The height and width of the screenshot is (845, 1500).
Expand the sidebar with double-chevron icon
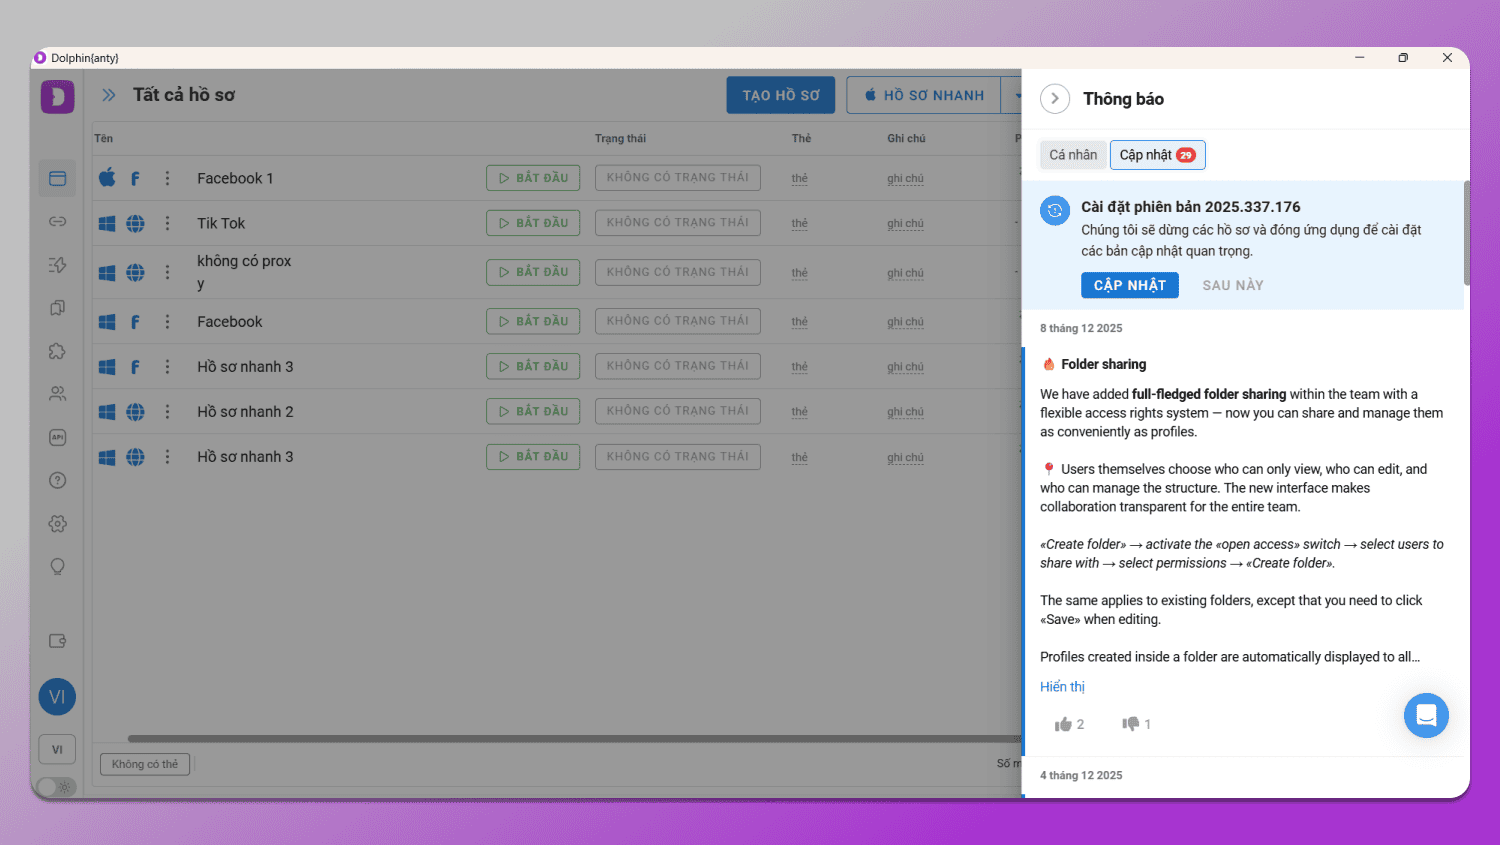[108, 95]
